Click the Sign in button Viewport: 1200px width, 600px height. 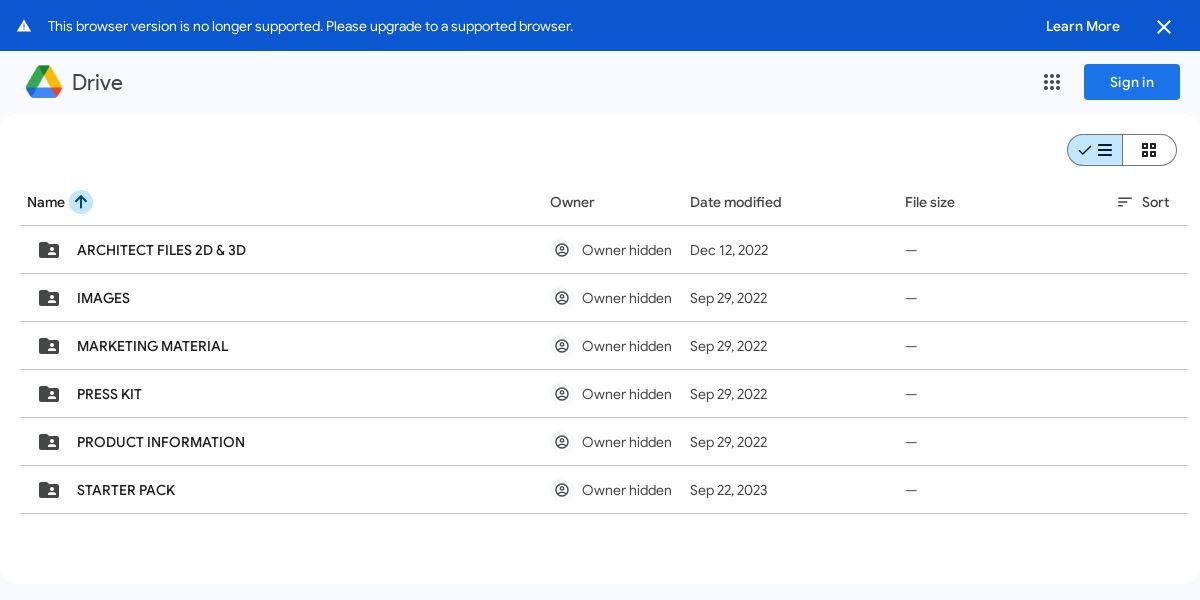pyautogui.click(x=1131, y=82)
